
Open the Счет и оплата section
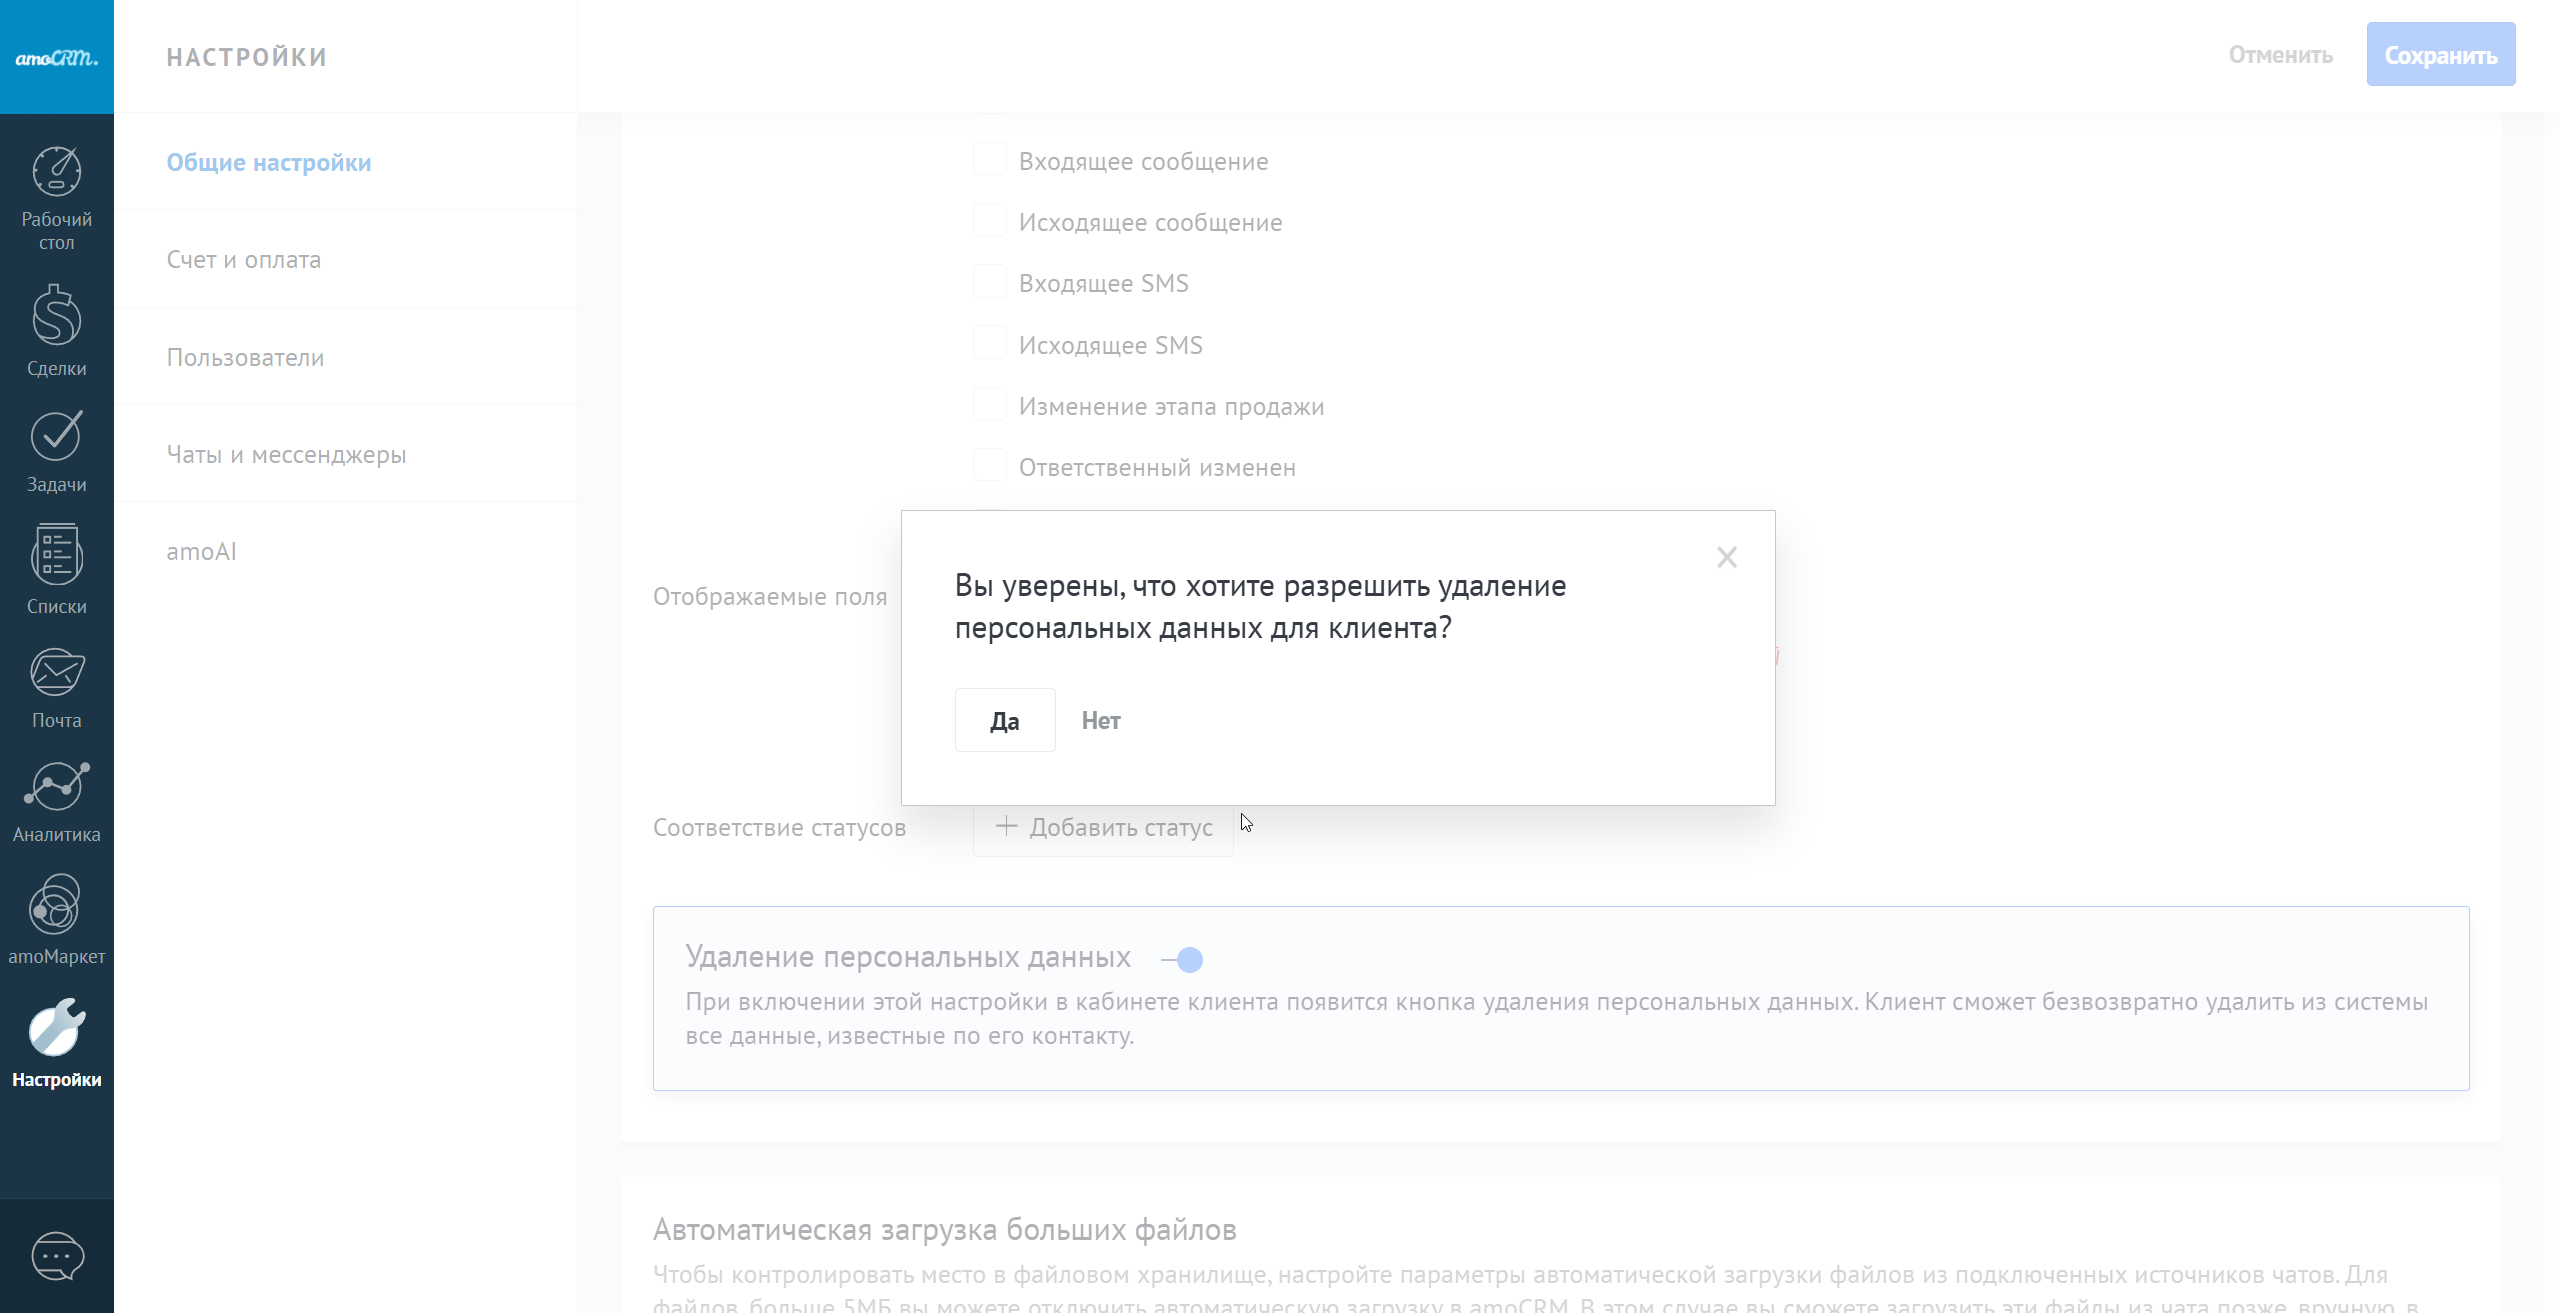244,260
